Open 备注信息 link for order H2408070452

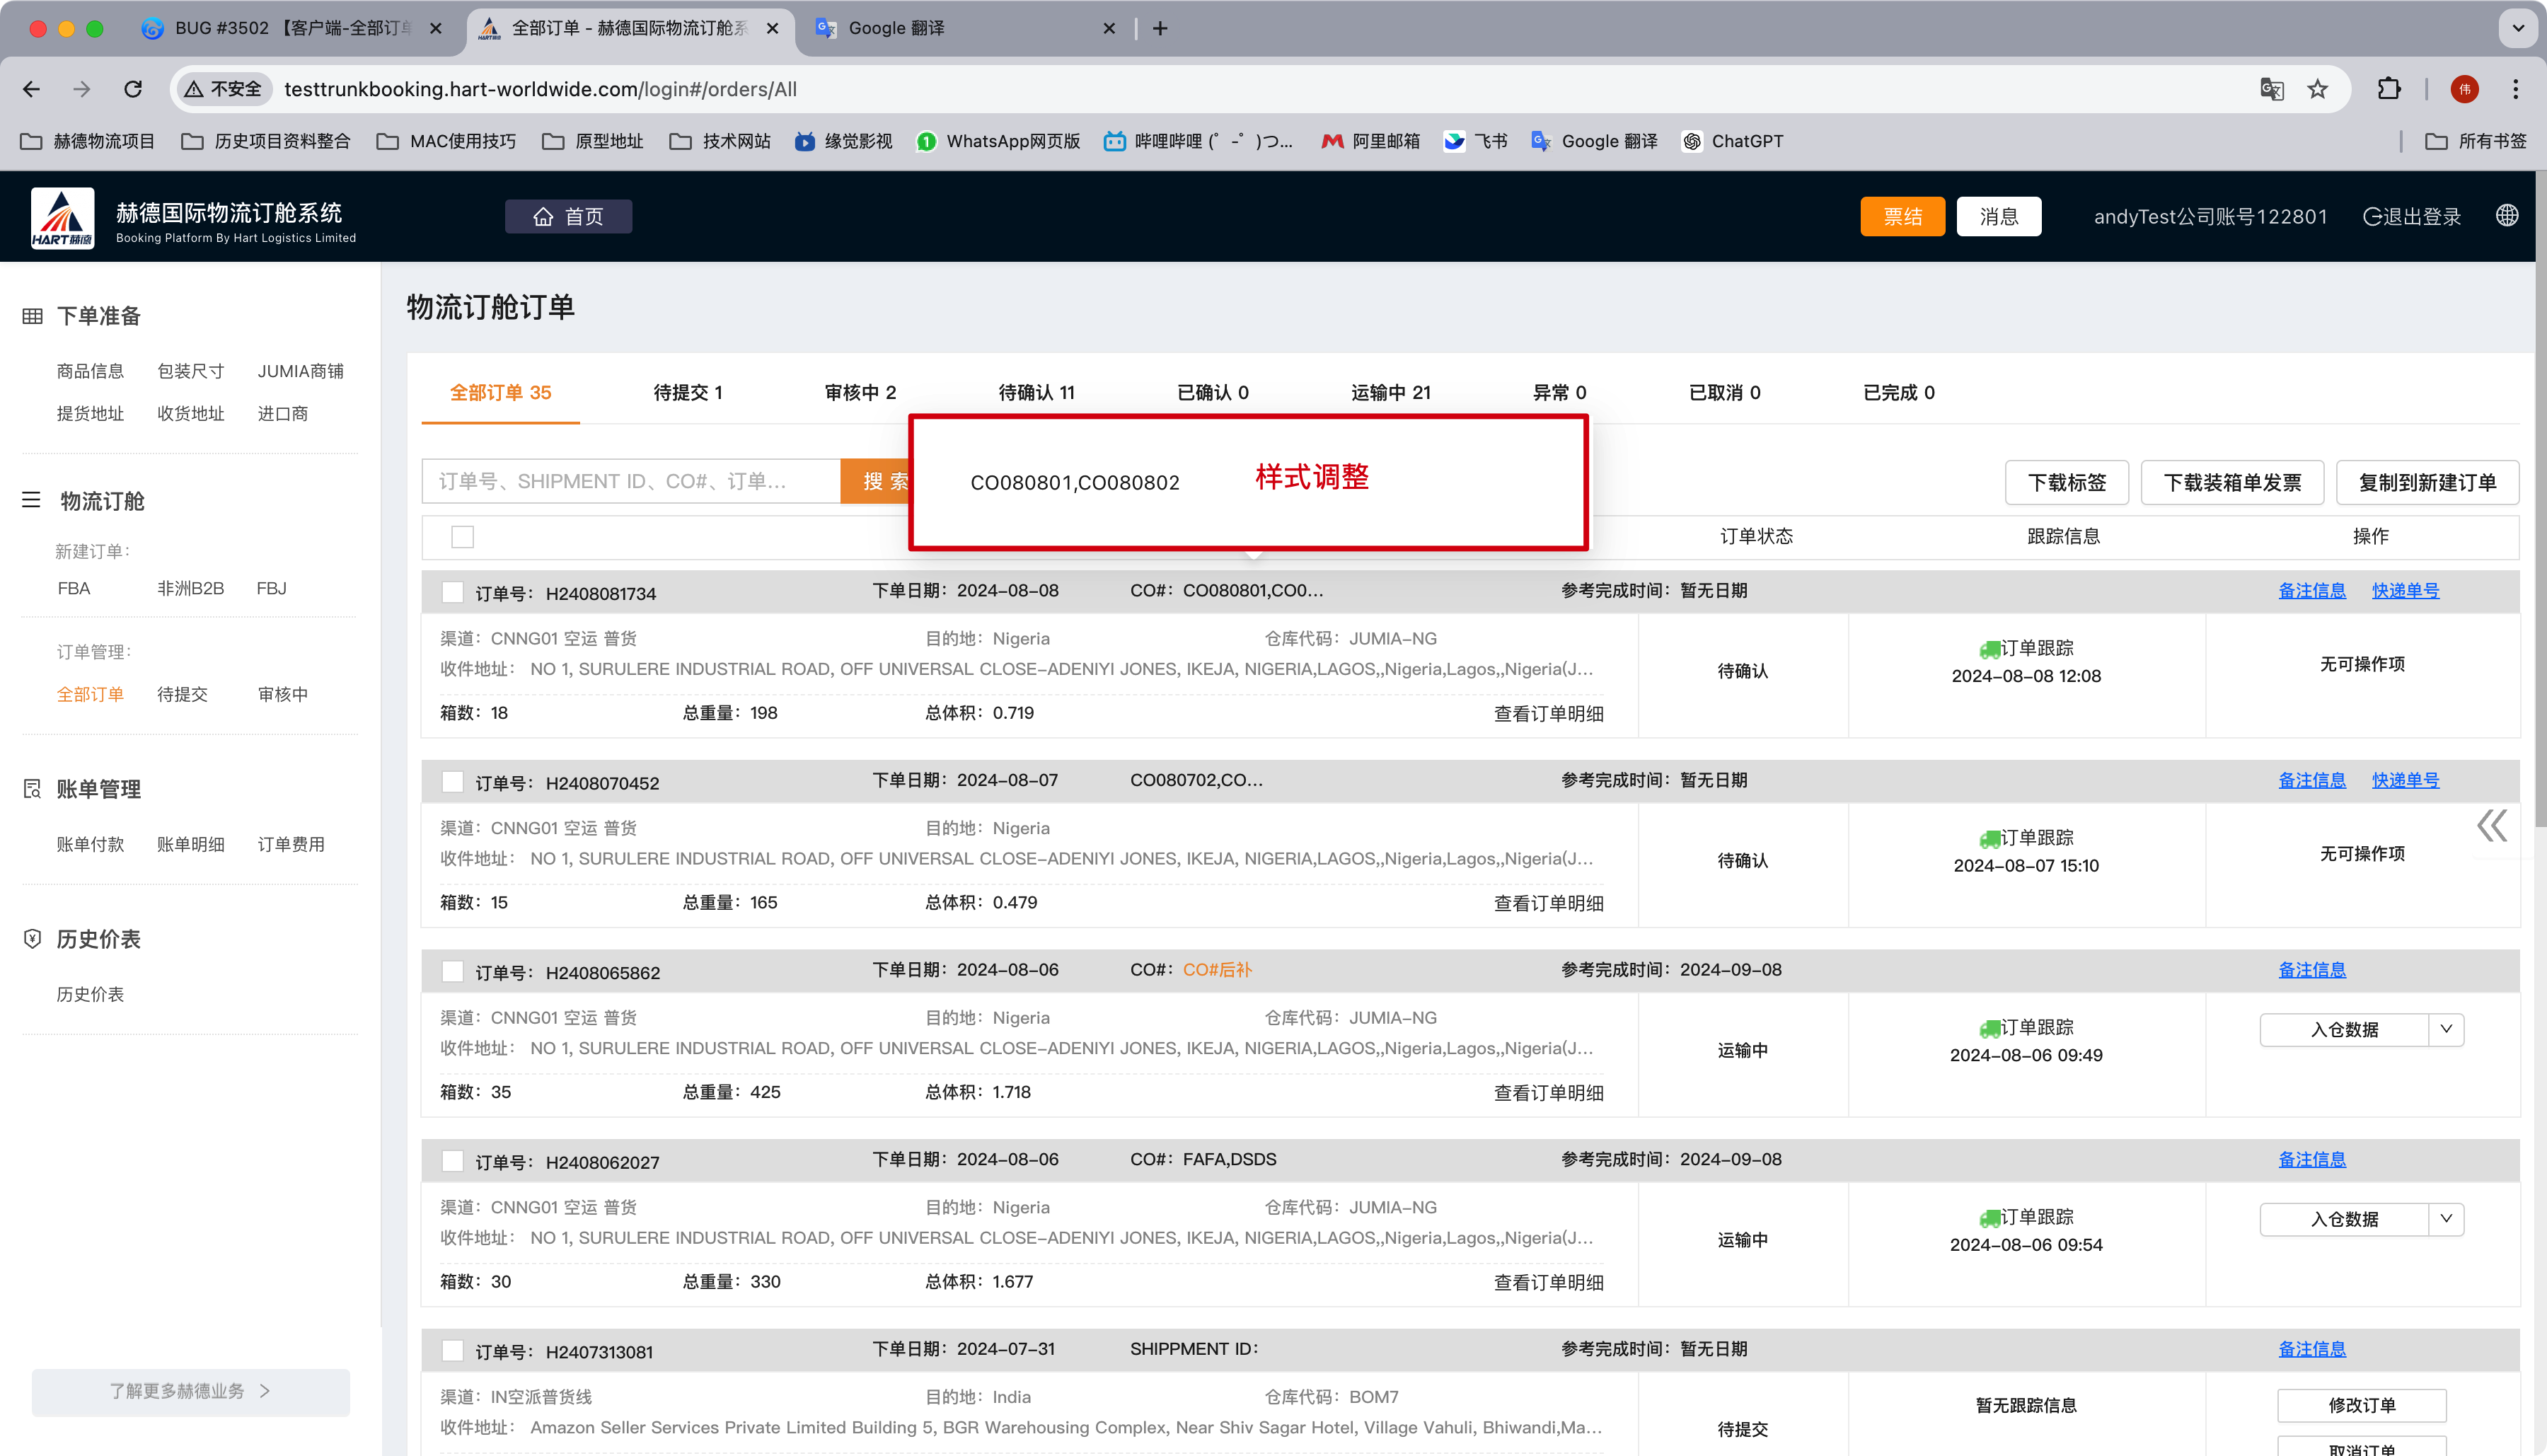pyautogui.click(x=2311, y=780)
